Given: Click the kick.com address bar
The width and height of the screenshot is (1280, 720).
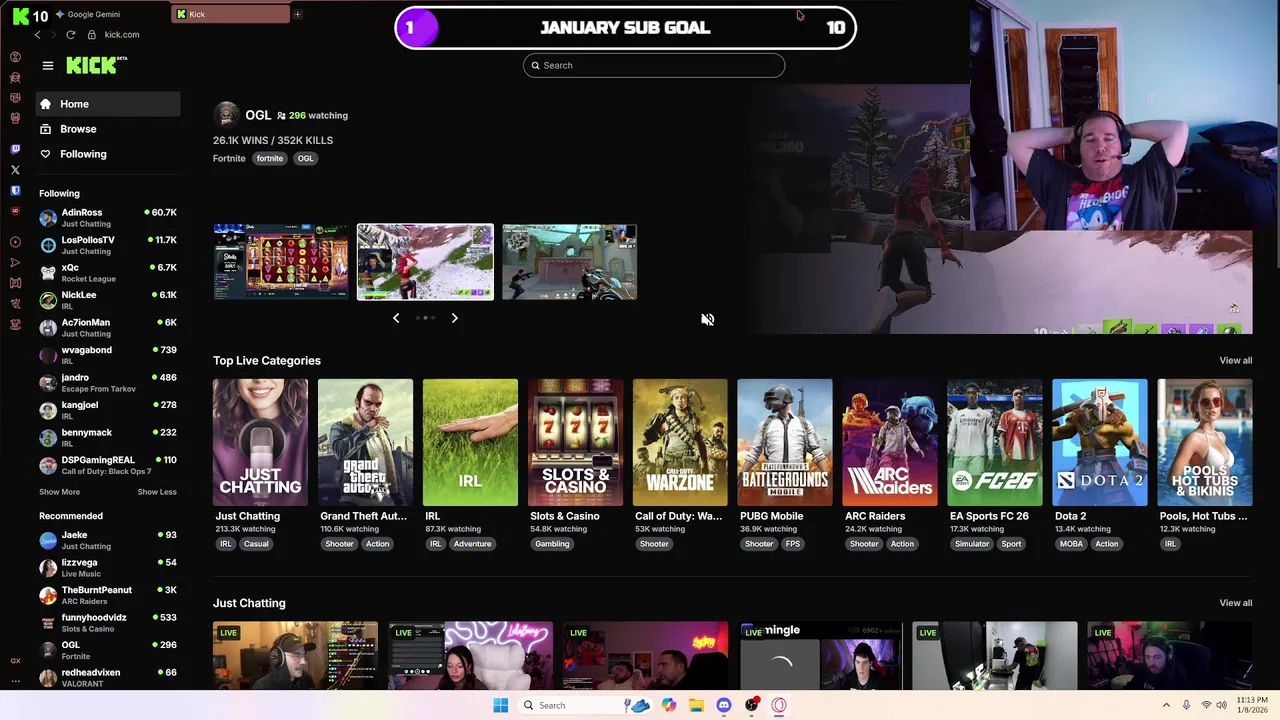Looking at the screenshot, I should pyautogui.click(x=122, y=34).
